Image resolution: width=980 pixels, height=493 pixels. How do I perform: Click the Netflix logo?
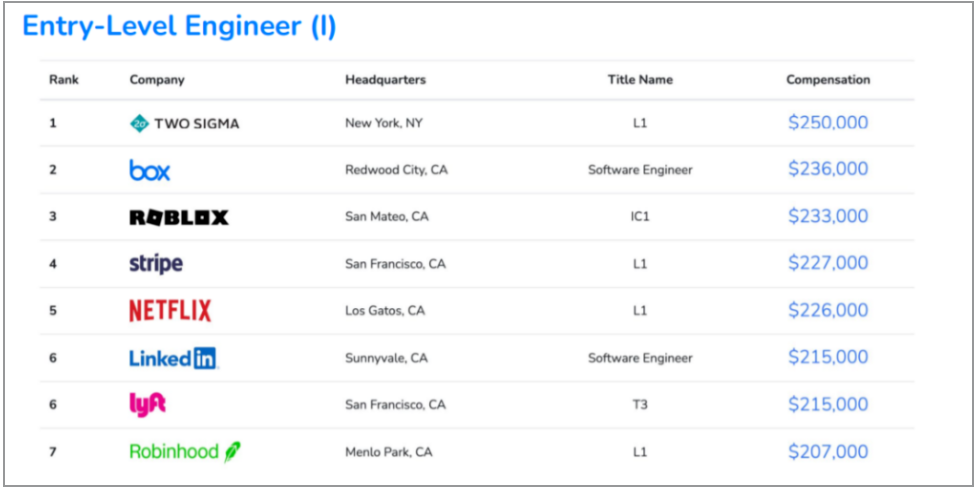click(x=171, y=311)
